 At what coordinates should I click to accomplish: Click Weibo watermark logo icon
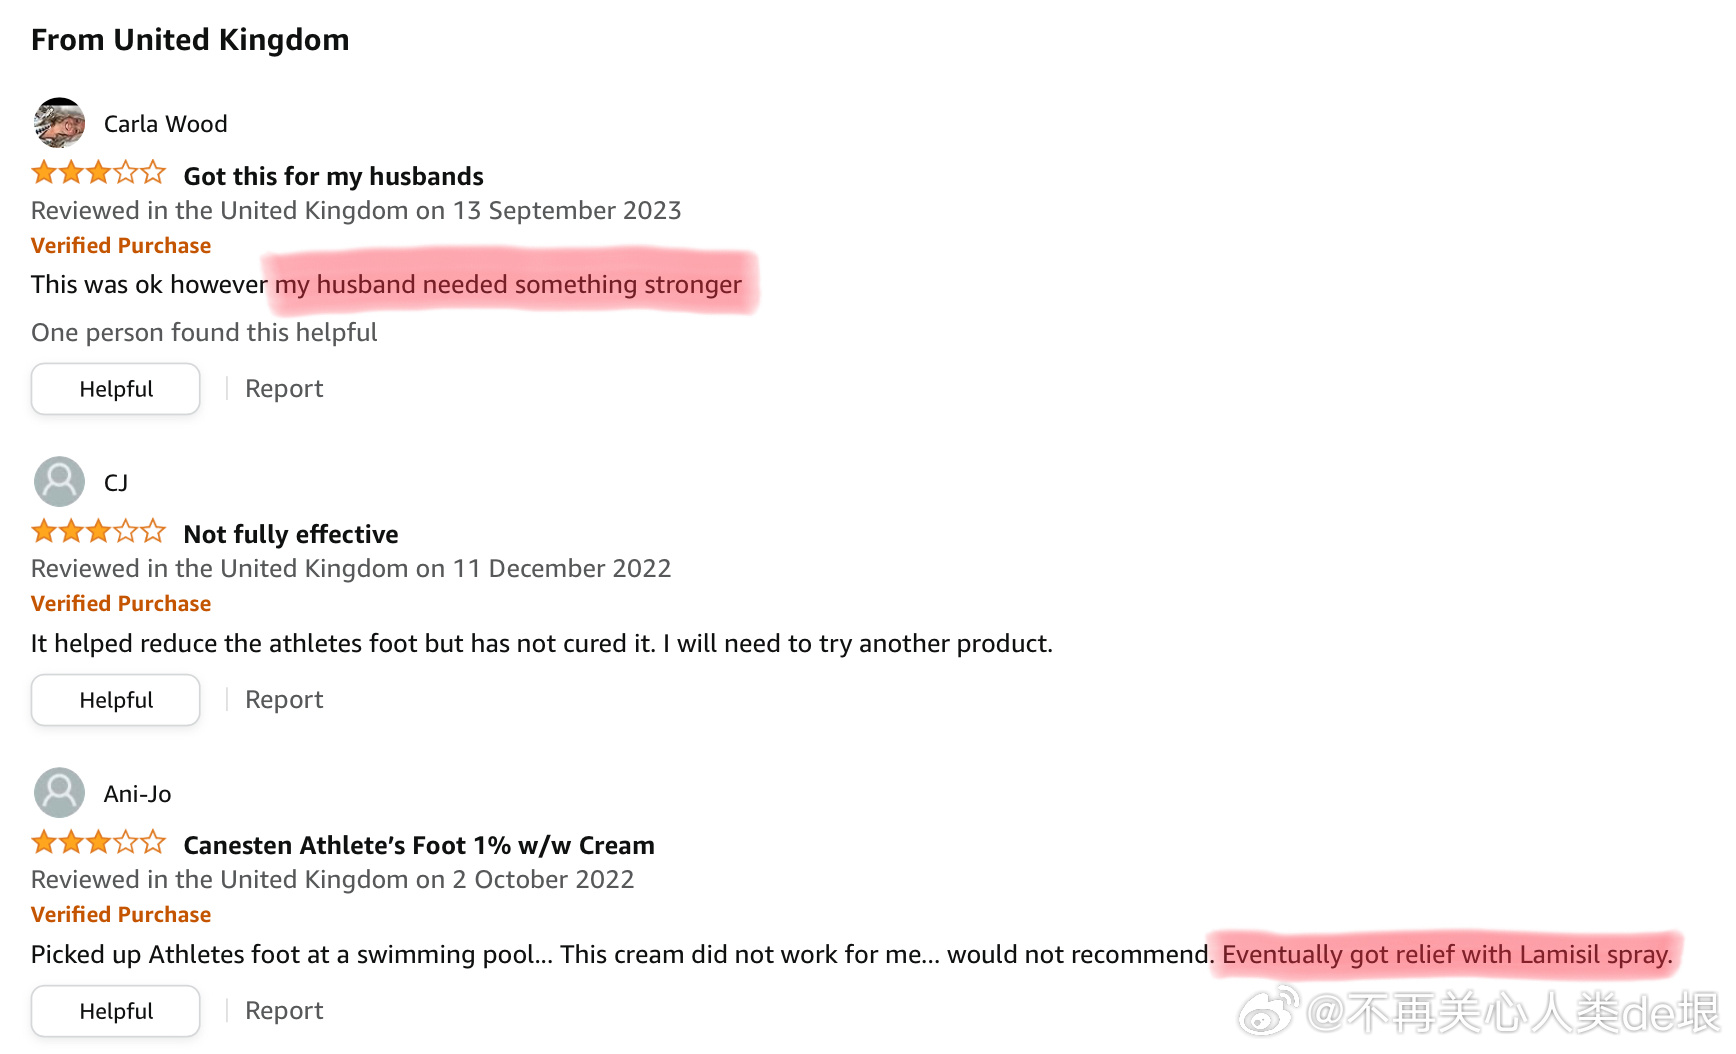click(1268, 1011)
